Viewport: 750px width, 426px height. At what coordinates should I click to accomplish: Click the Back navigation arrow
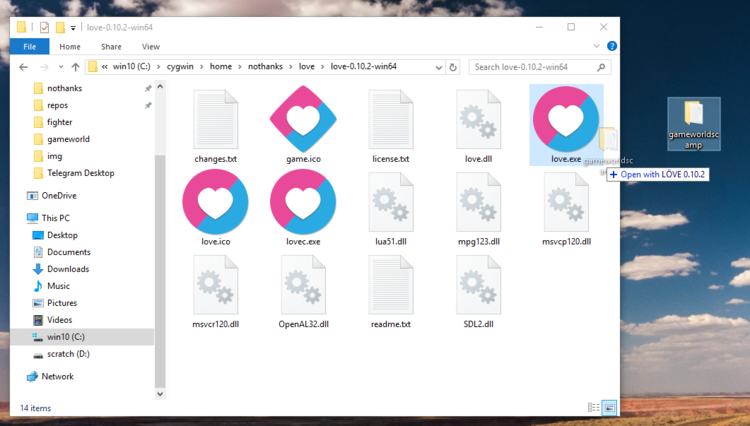(x=23, y=67)
